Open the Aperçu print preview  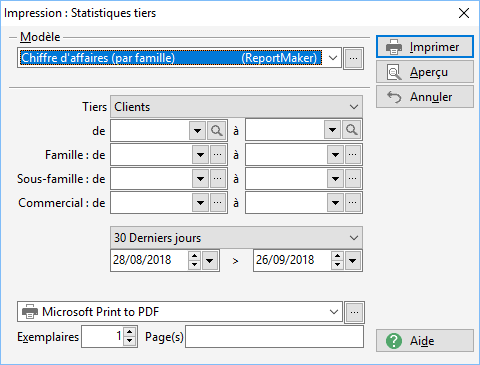pos(425,72)
